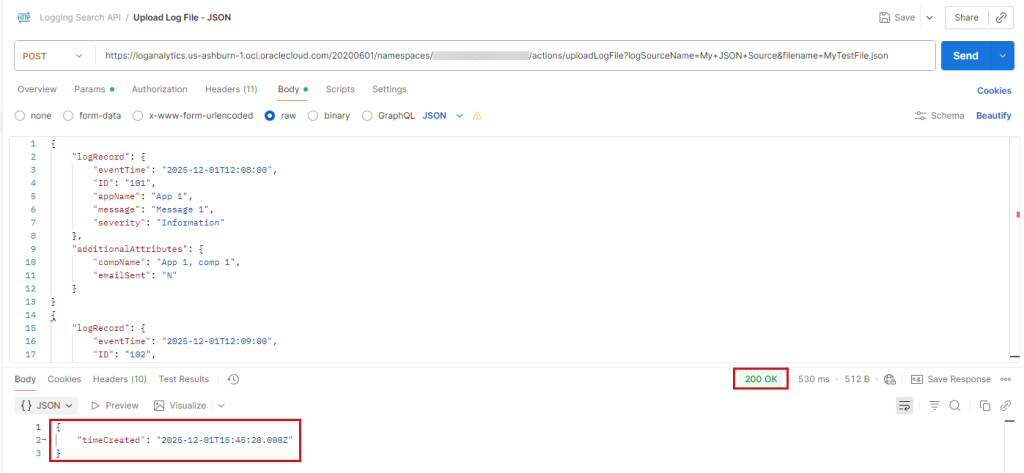Click the 200 OK status badge
1024x473 pixels.
click(x=761, y=379)
